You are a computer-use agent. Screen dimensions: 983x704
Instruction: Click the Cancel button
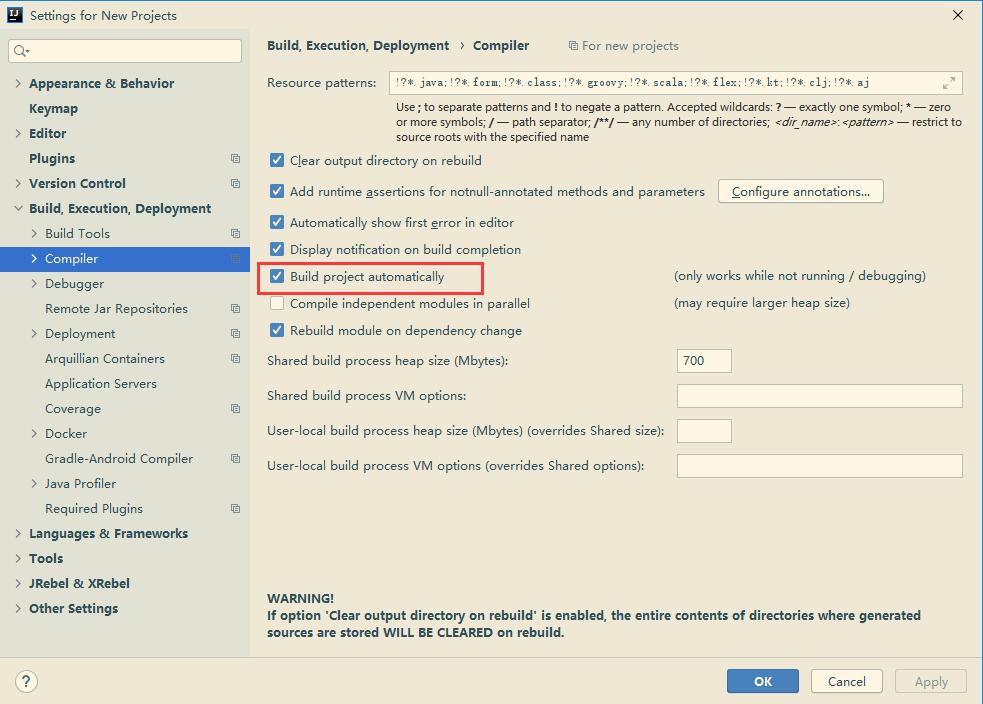point(846,681)
